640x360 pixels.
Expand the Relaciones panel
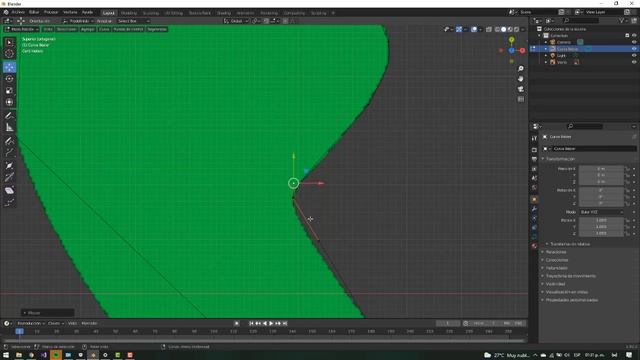click(556, 252)
